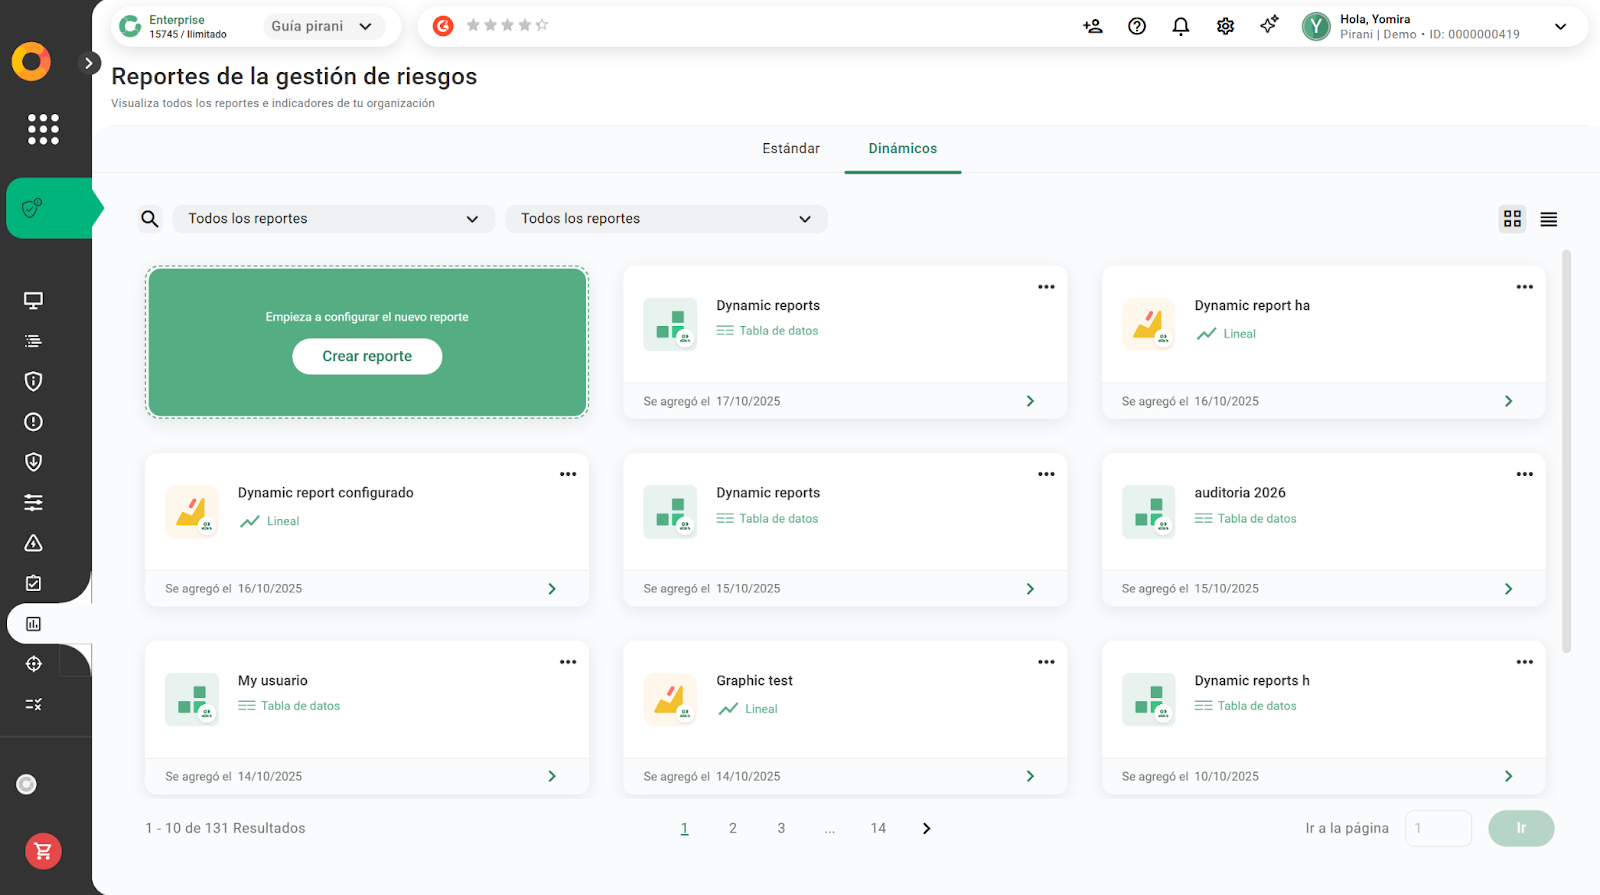Expand the collapsed sidebar arrow
This screenshot has width=1600, height=895.
tap(89, 63)
